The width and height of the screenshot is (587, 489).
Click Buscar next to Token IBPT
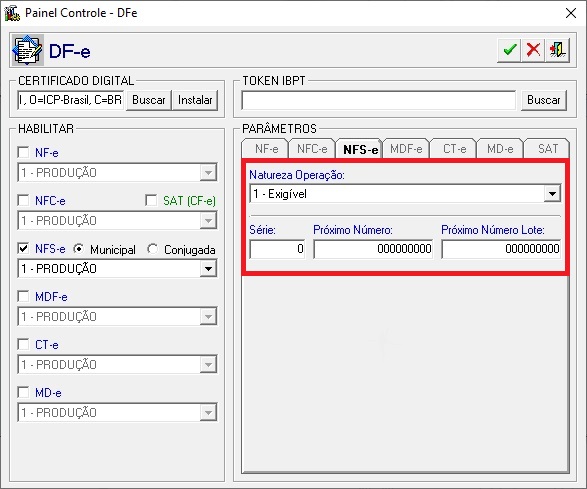tap(544, 100)
